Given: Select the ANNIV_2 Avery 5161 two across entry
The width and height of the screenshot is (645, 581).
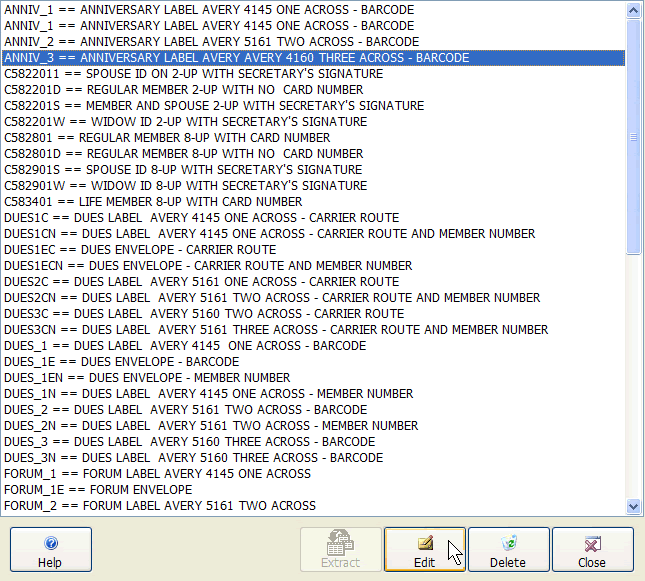Looking at the screenshot, I should pos(211,42).
